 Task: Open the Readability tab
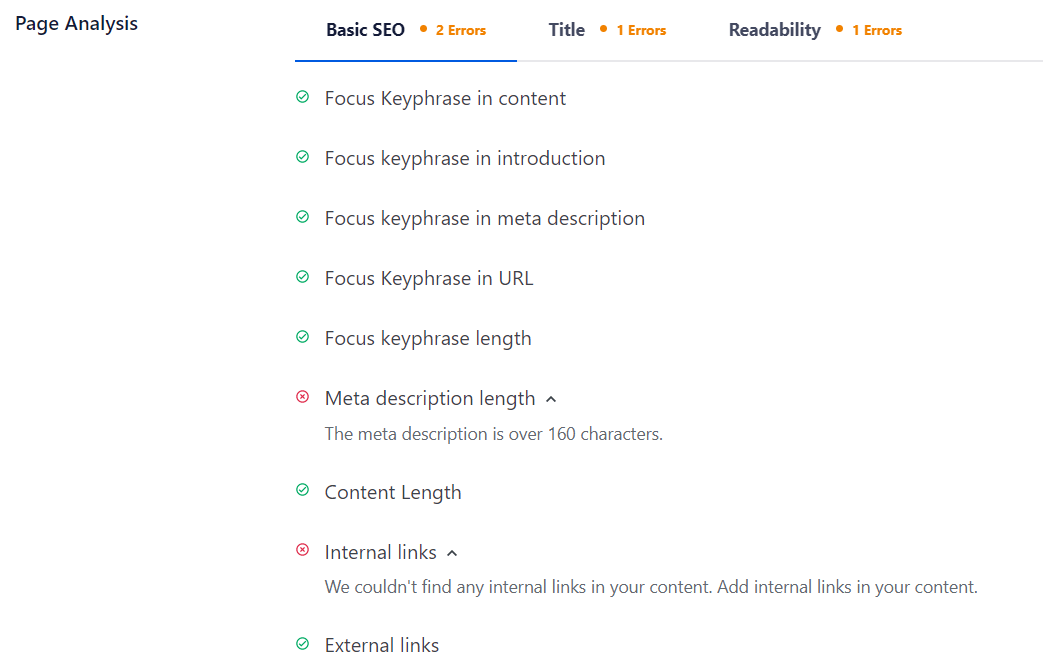[x=774, y=29]
